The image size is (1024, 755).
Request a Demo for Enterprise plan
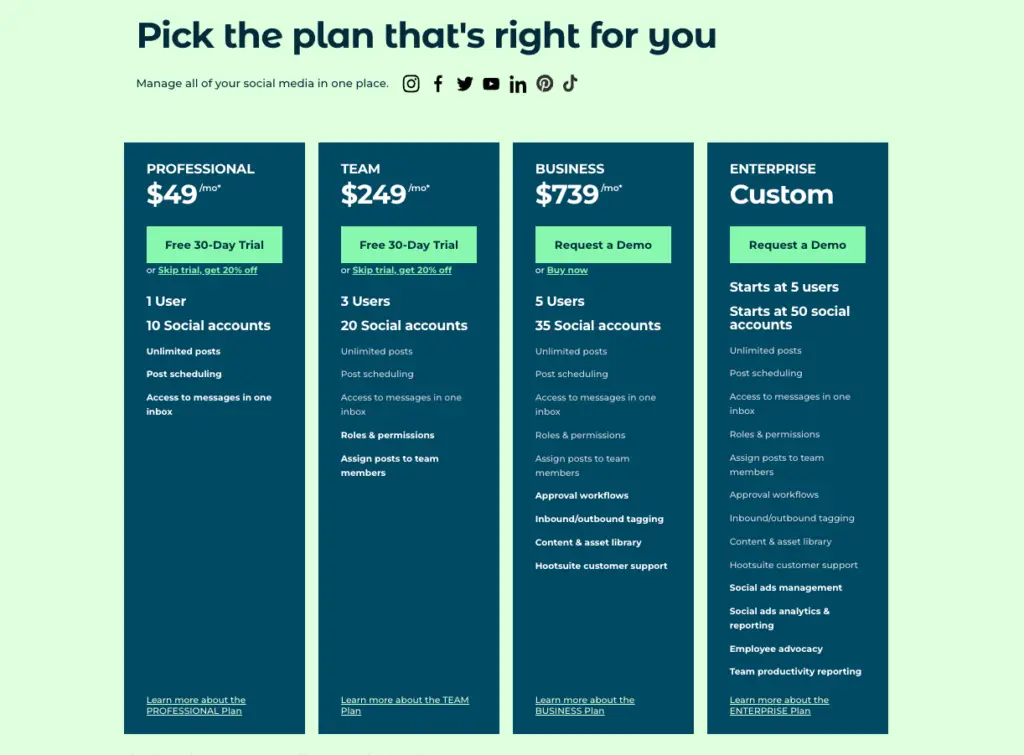797,245
